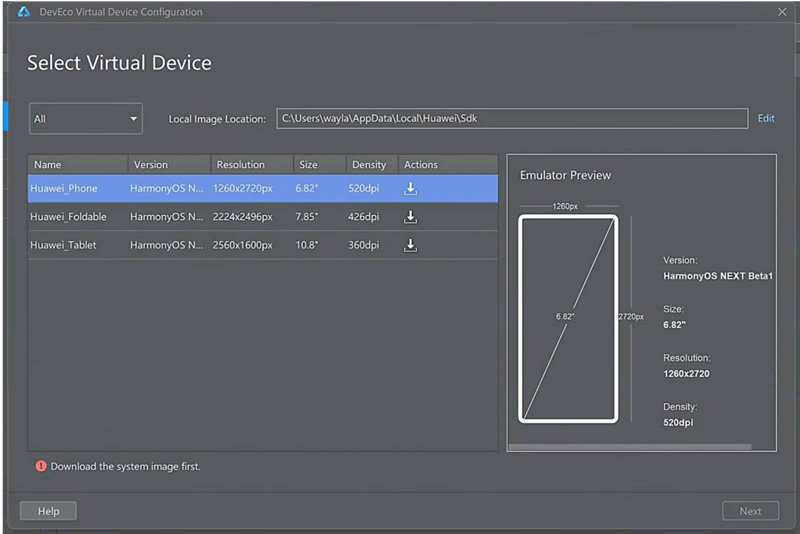Download the Huawei_Phone system image
This screenshot has width=800, height=534.
(410, 189)
